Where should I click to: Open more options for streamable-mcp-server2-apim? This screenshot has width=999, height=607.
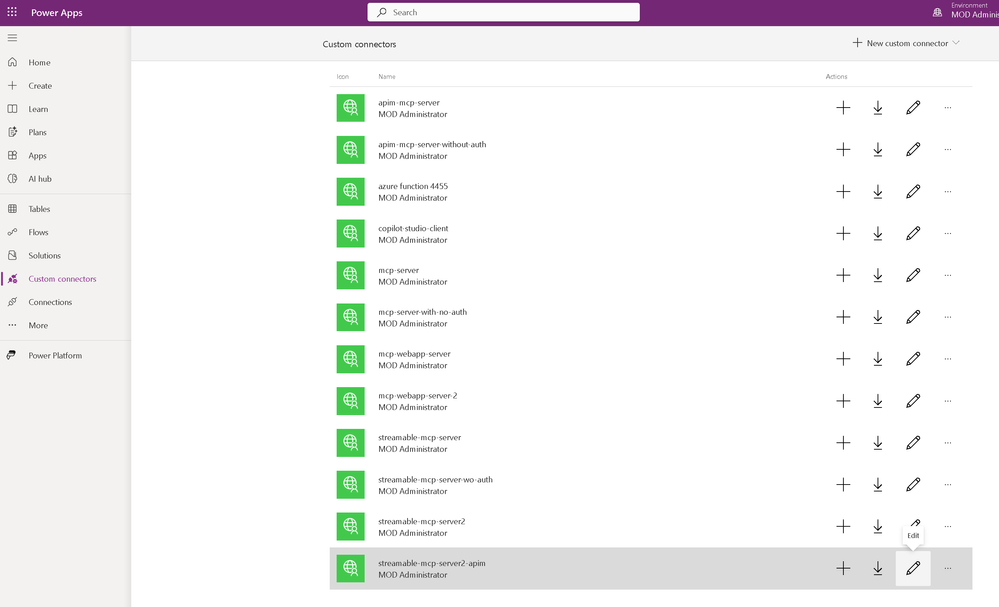[x=947, y=568]
